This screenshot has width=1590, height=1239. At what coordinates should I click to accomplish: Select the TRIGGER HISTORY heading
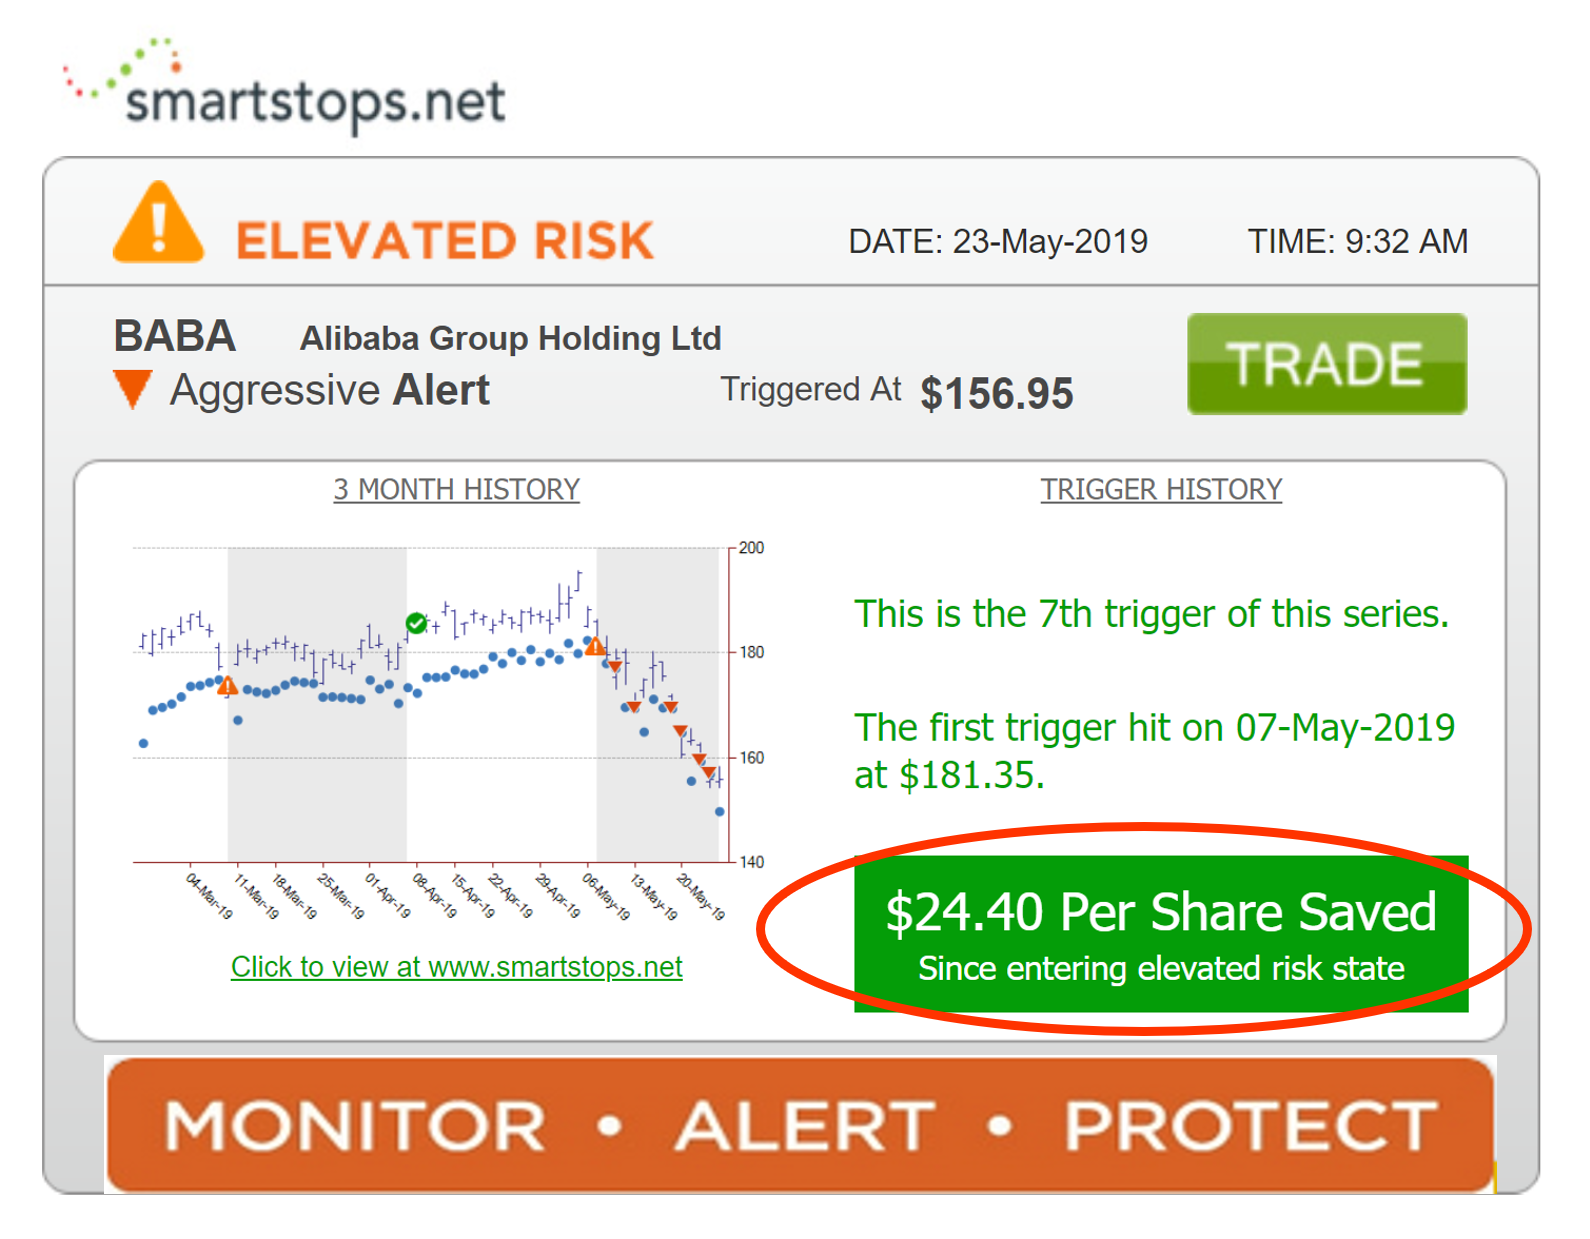1161,489
